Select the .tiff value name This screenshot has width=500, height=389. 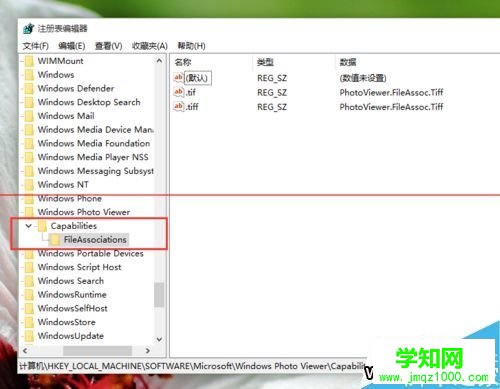click(x=192, y=107)
